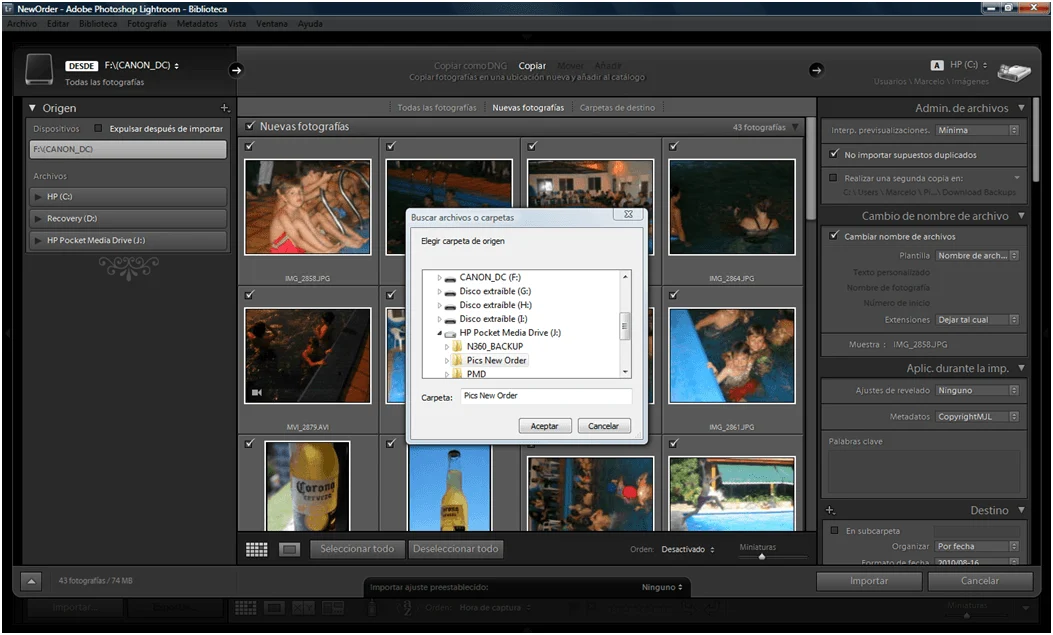Image resolution: width=1053 pixels, height=635 pixels.
Task: Close the Buscar archivos o carpetas dialog
Action: pos(628,214)
